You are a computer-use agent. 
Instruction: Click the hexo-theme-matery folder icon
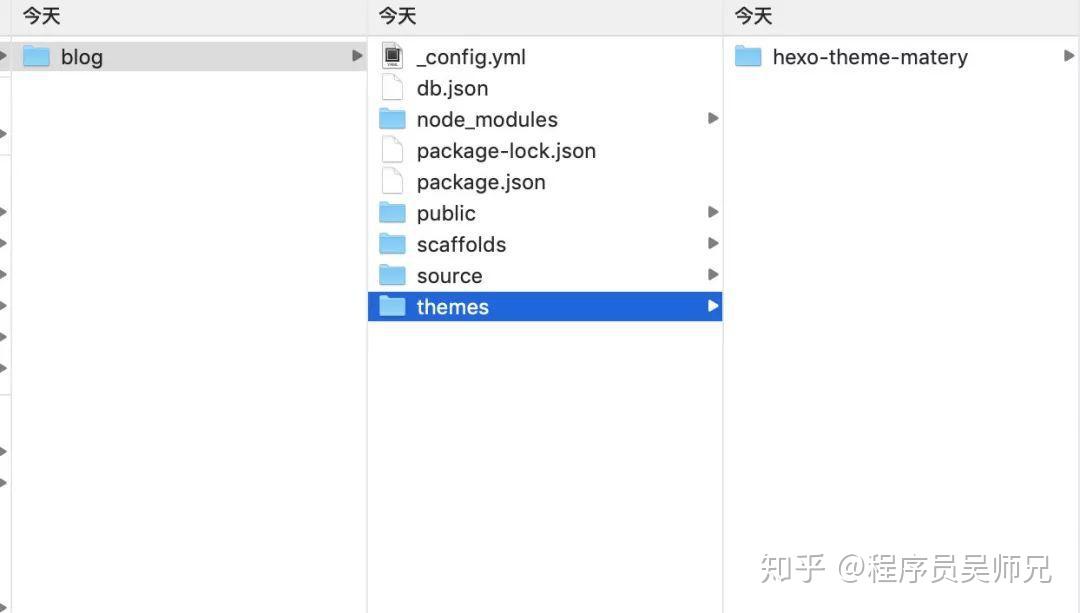pos(748,57)
